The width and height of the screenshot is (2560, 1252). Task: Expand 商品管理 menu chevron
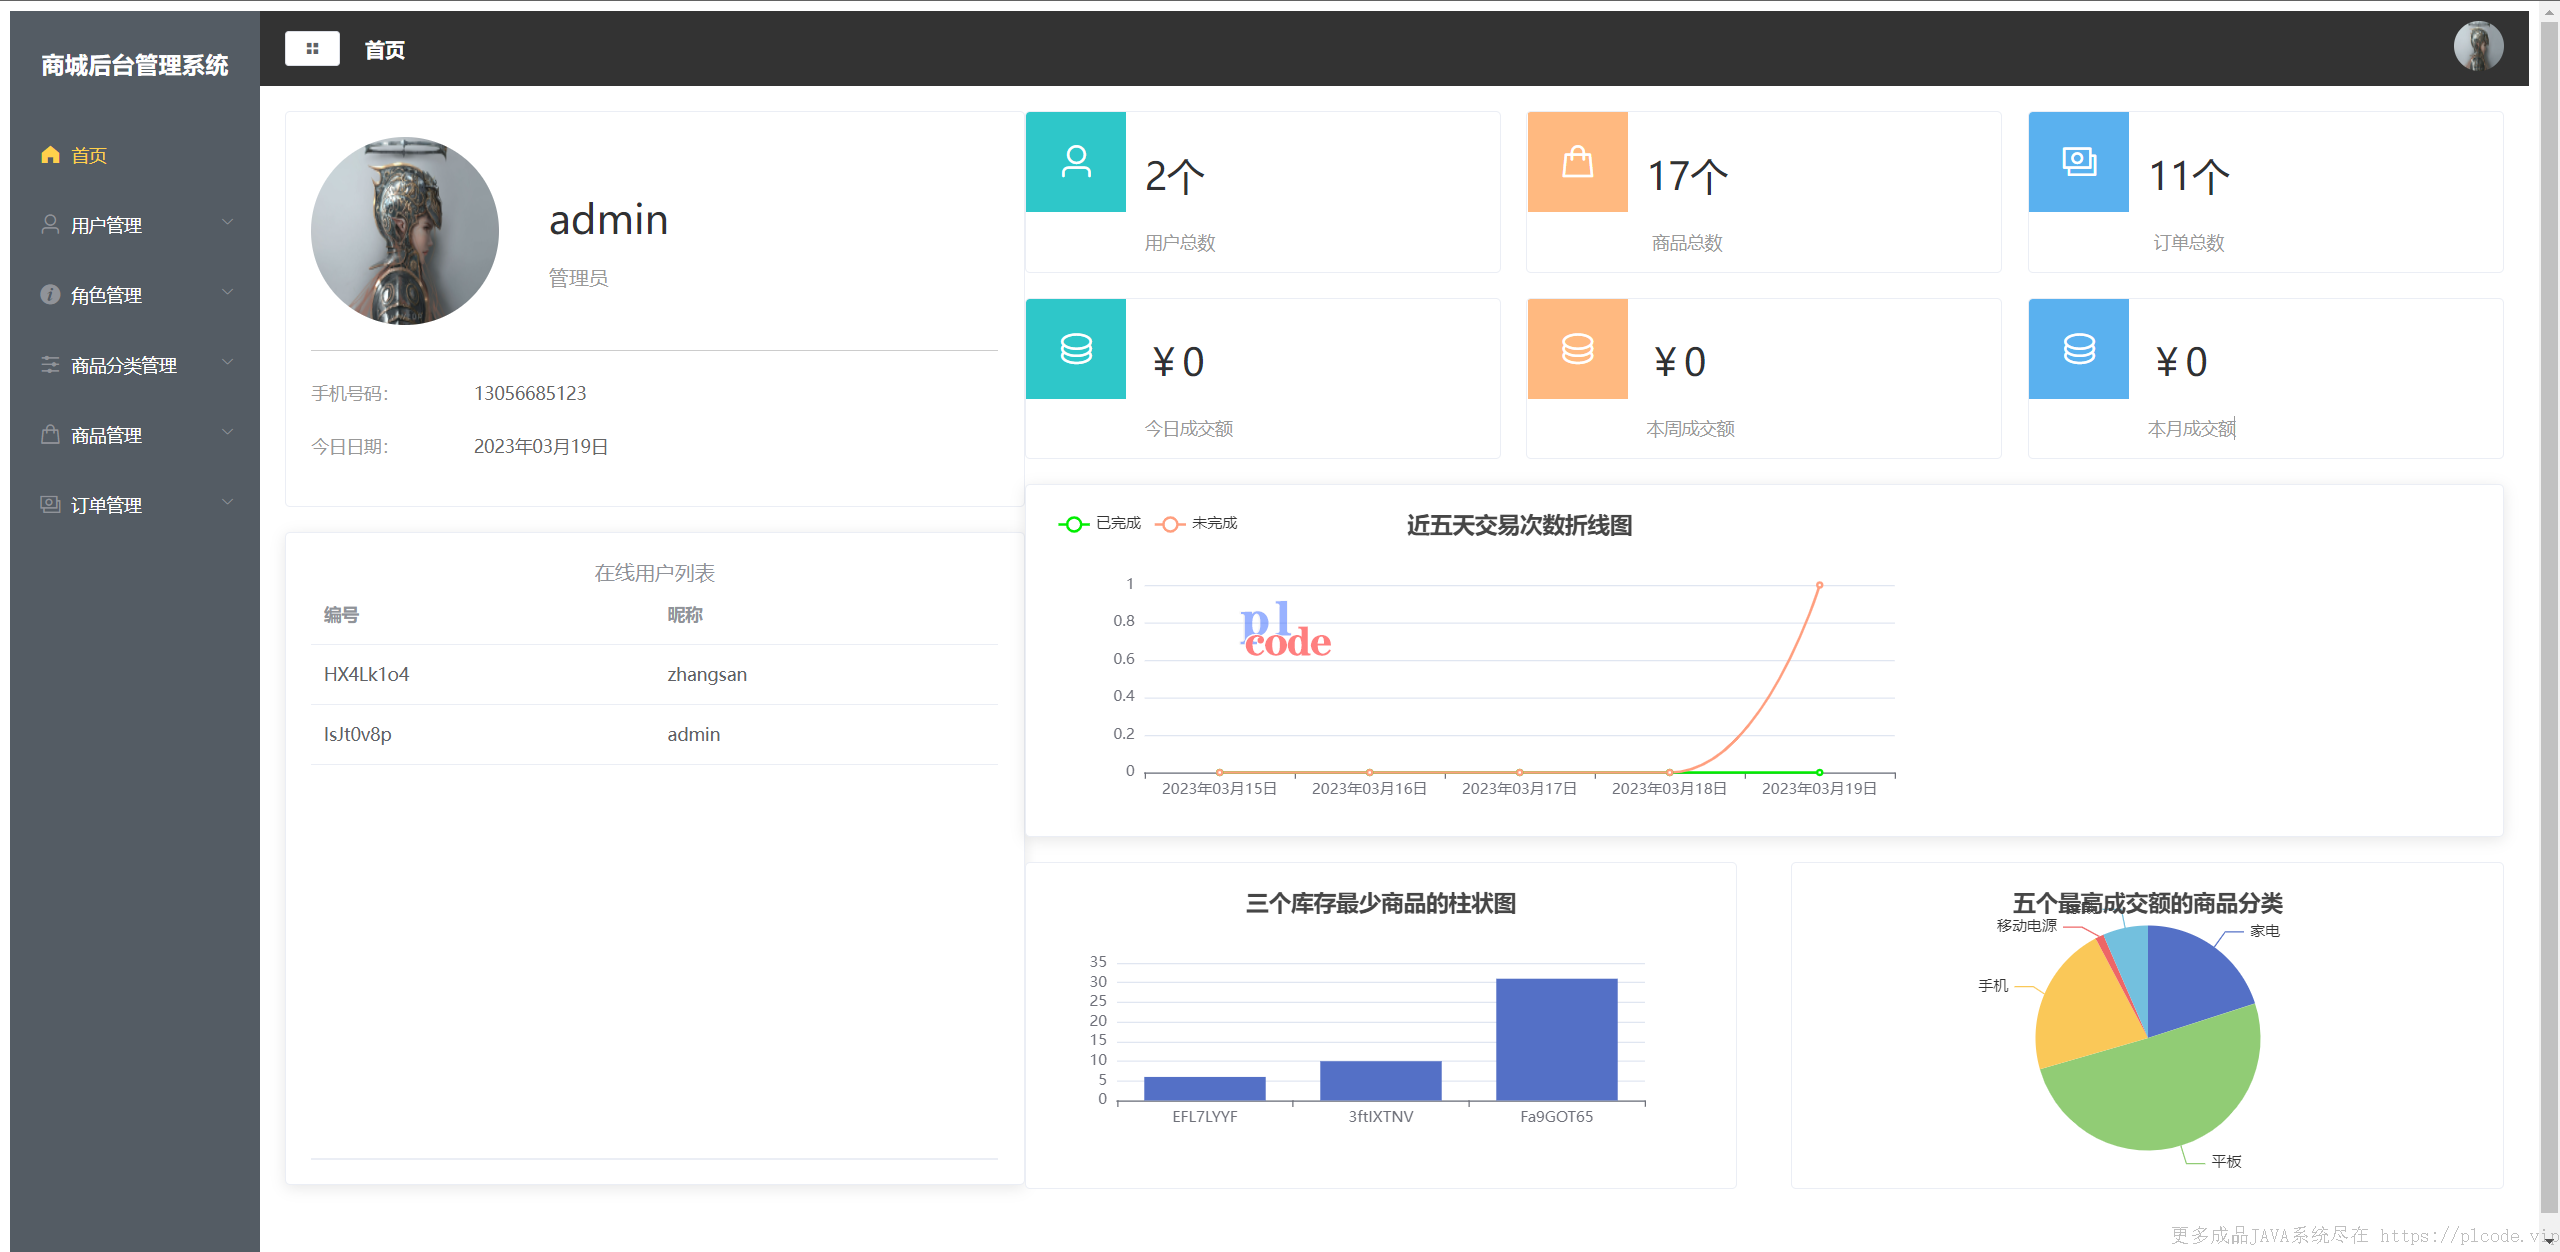pos(228,433)
